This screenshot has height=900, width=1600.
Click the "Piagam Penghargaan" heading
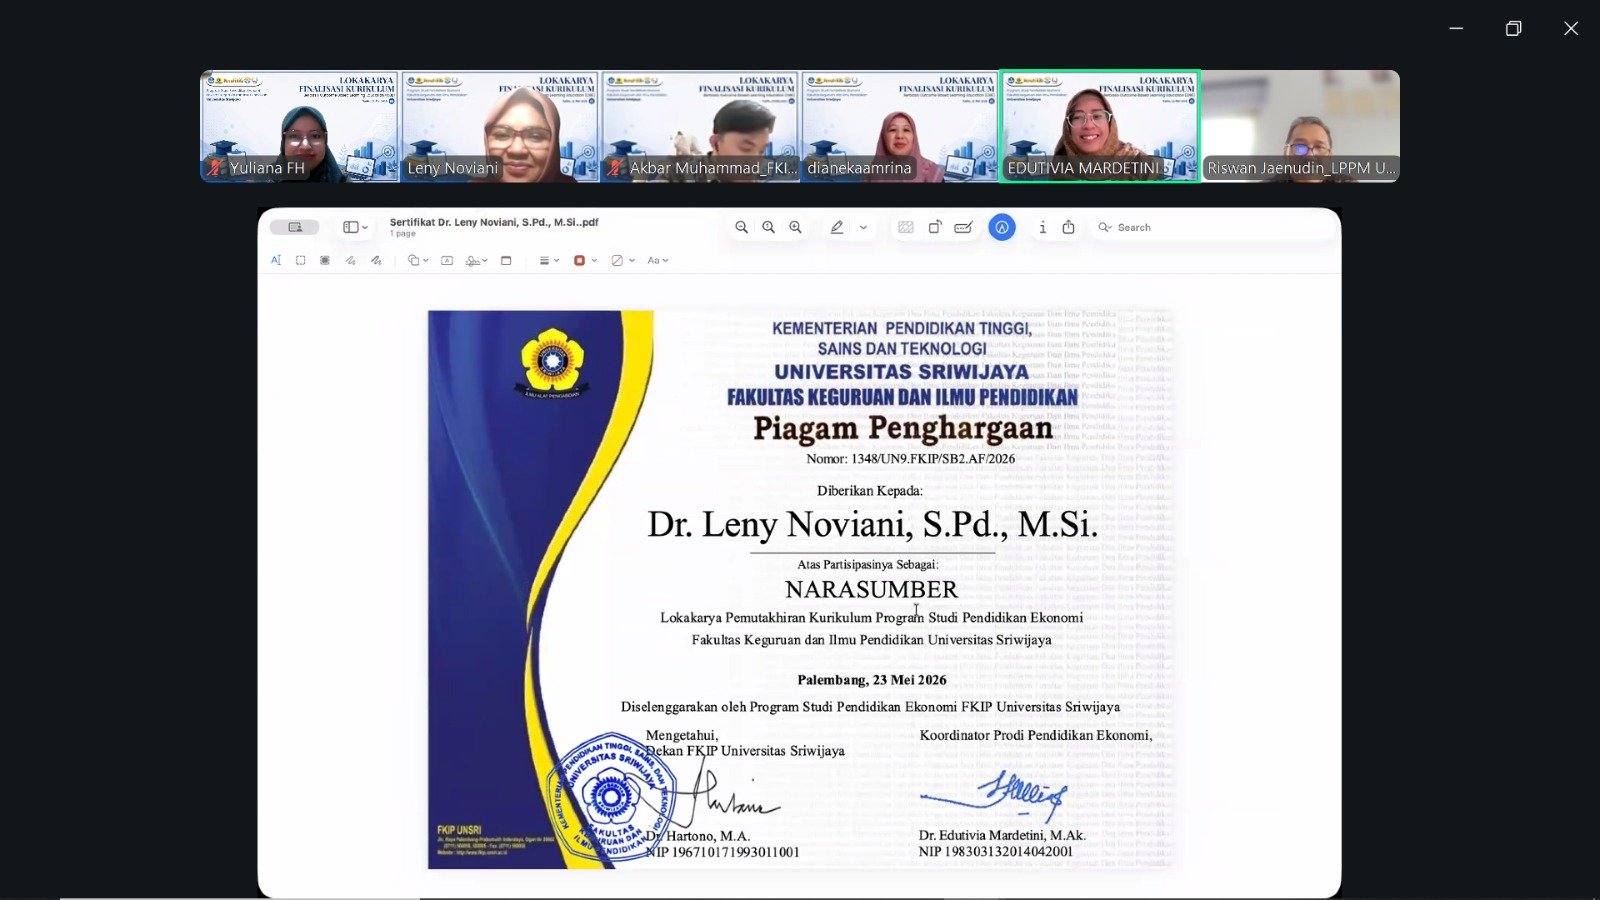tap(903, 428)
